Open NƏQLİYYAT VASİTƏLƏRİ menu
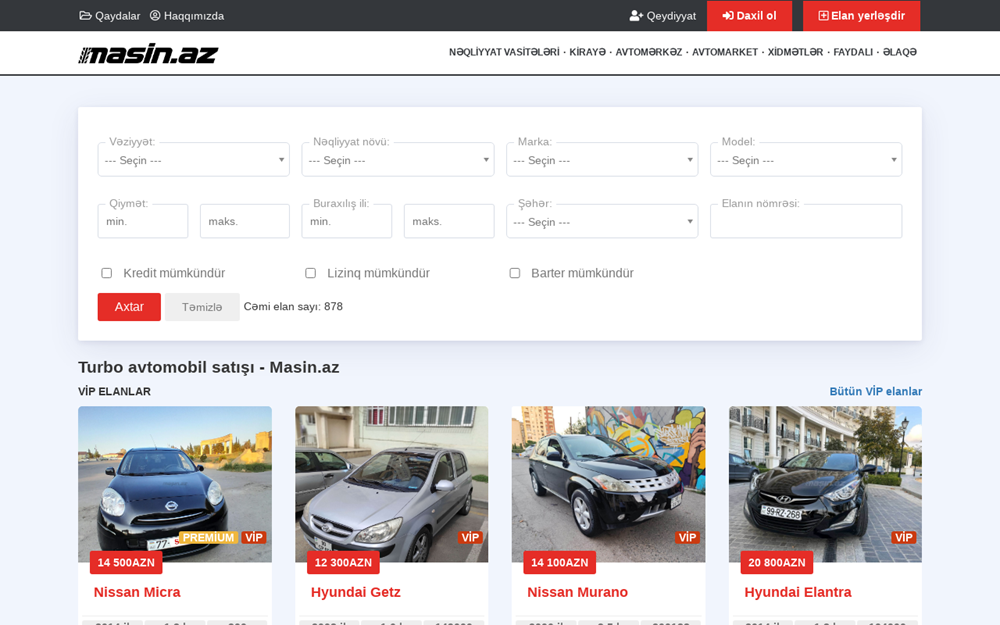The image size is (1000, 625). pos(504,52)
